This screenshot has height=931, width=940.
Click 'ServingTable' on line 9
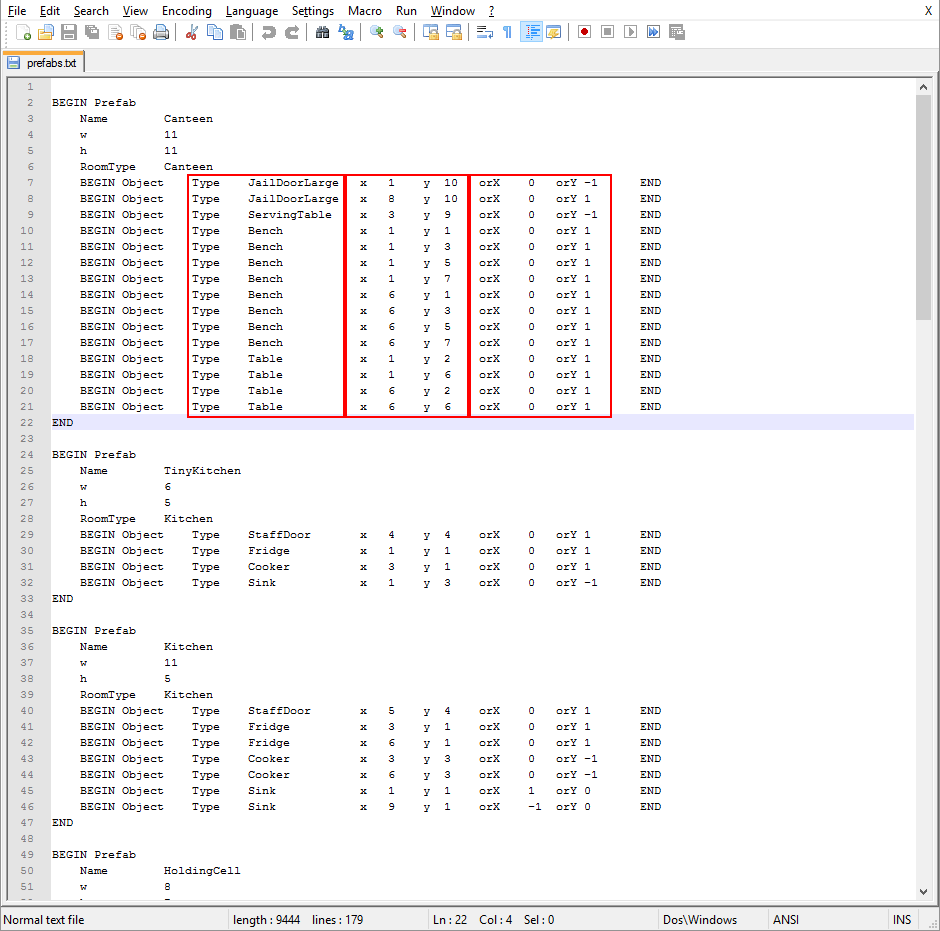pos(290,215)
